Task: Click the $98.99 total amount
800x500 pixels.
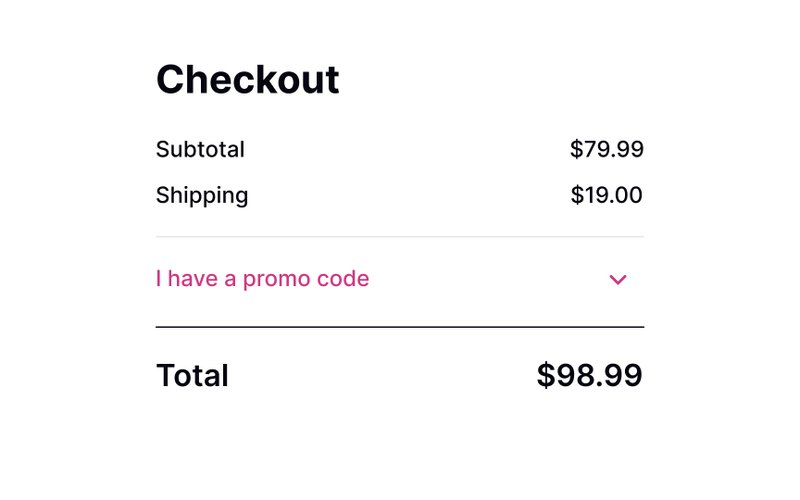Action: (589, 376)
